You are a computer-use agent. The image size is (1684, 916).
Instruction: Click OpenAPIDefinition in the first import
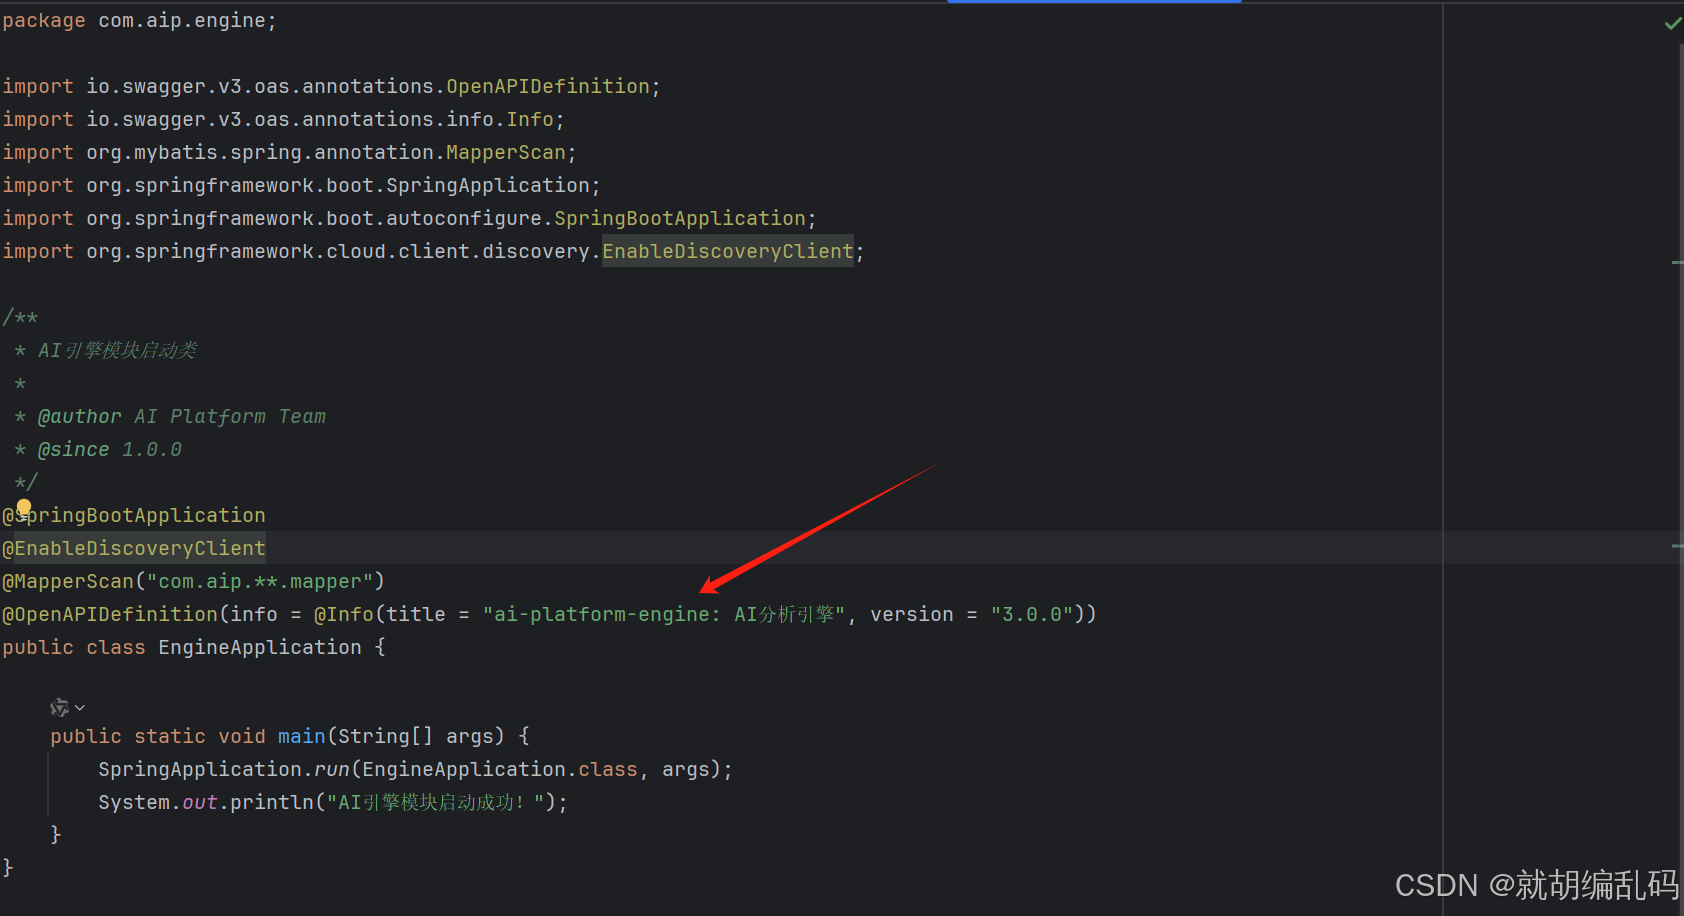(x=548, y=86)
